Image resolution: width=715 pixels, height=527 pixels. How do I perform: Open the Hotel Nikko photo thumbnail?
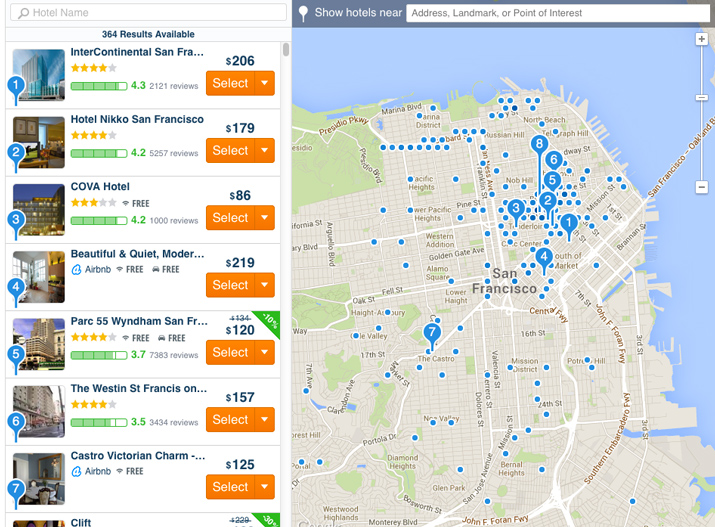(39, 142)
